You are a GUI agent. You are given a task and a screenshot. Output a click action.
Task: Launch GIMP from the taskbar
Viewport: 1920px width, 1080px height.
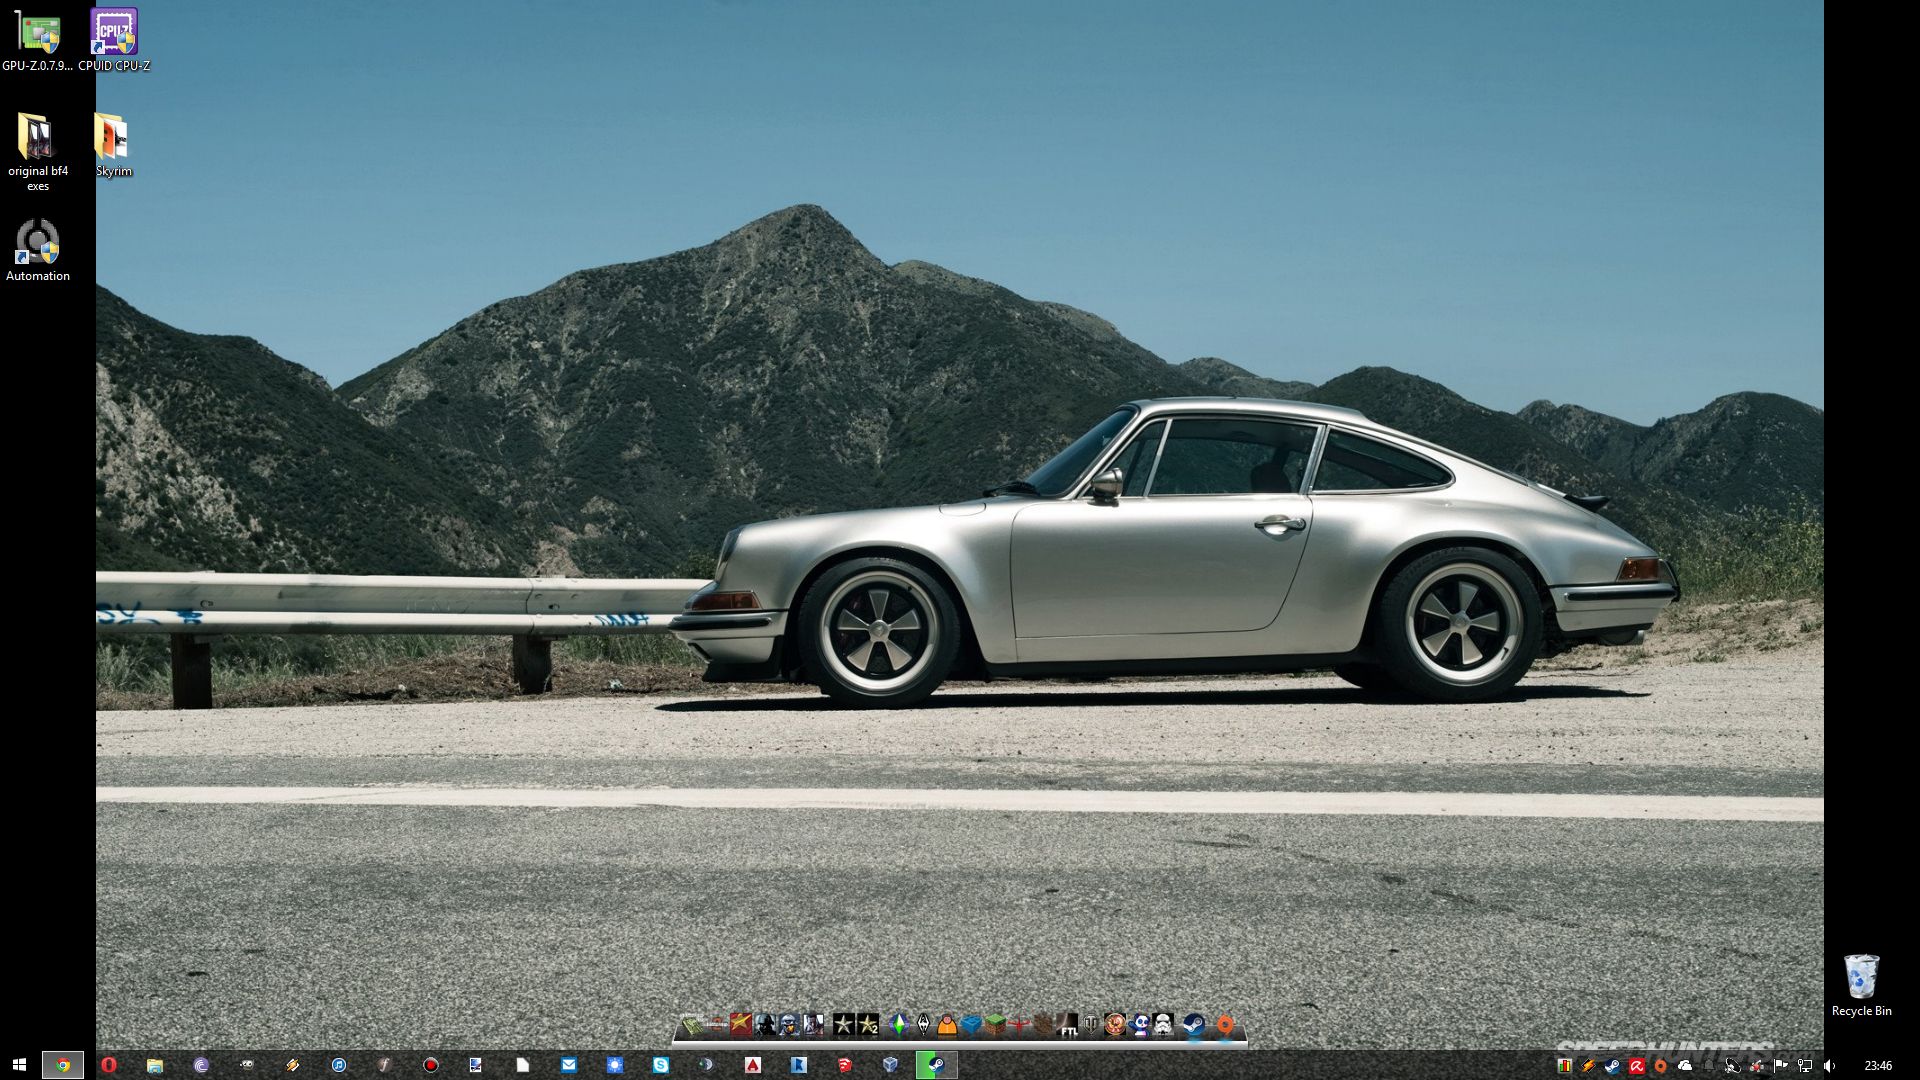[x=247, y=1065]
